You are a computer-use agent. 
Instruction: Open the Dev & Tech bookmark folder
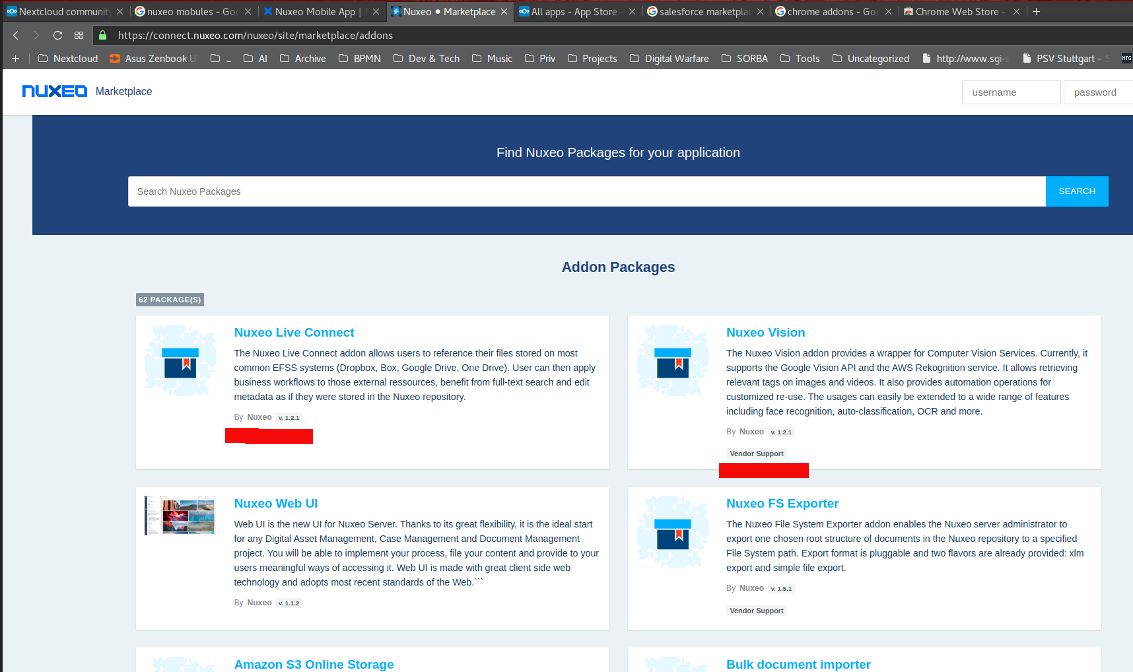click(x=426, y=59)
